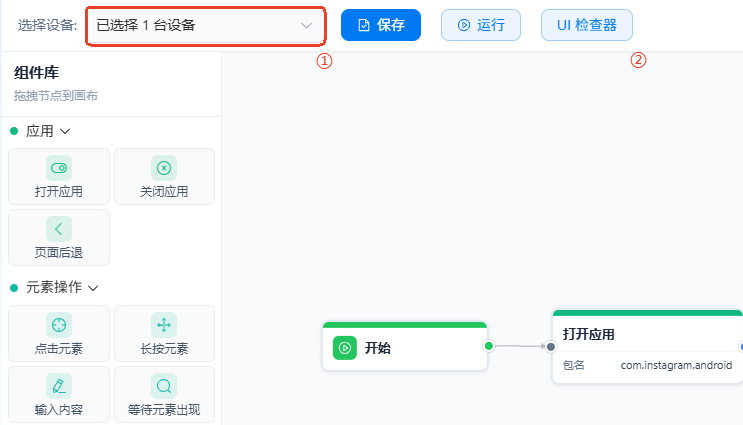The image size is (743, 425).
Task: Click the grey input port of 打开应用 node
Action: click(551, 347)
